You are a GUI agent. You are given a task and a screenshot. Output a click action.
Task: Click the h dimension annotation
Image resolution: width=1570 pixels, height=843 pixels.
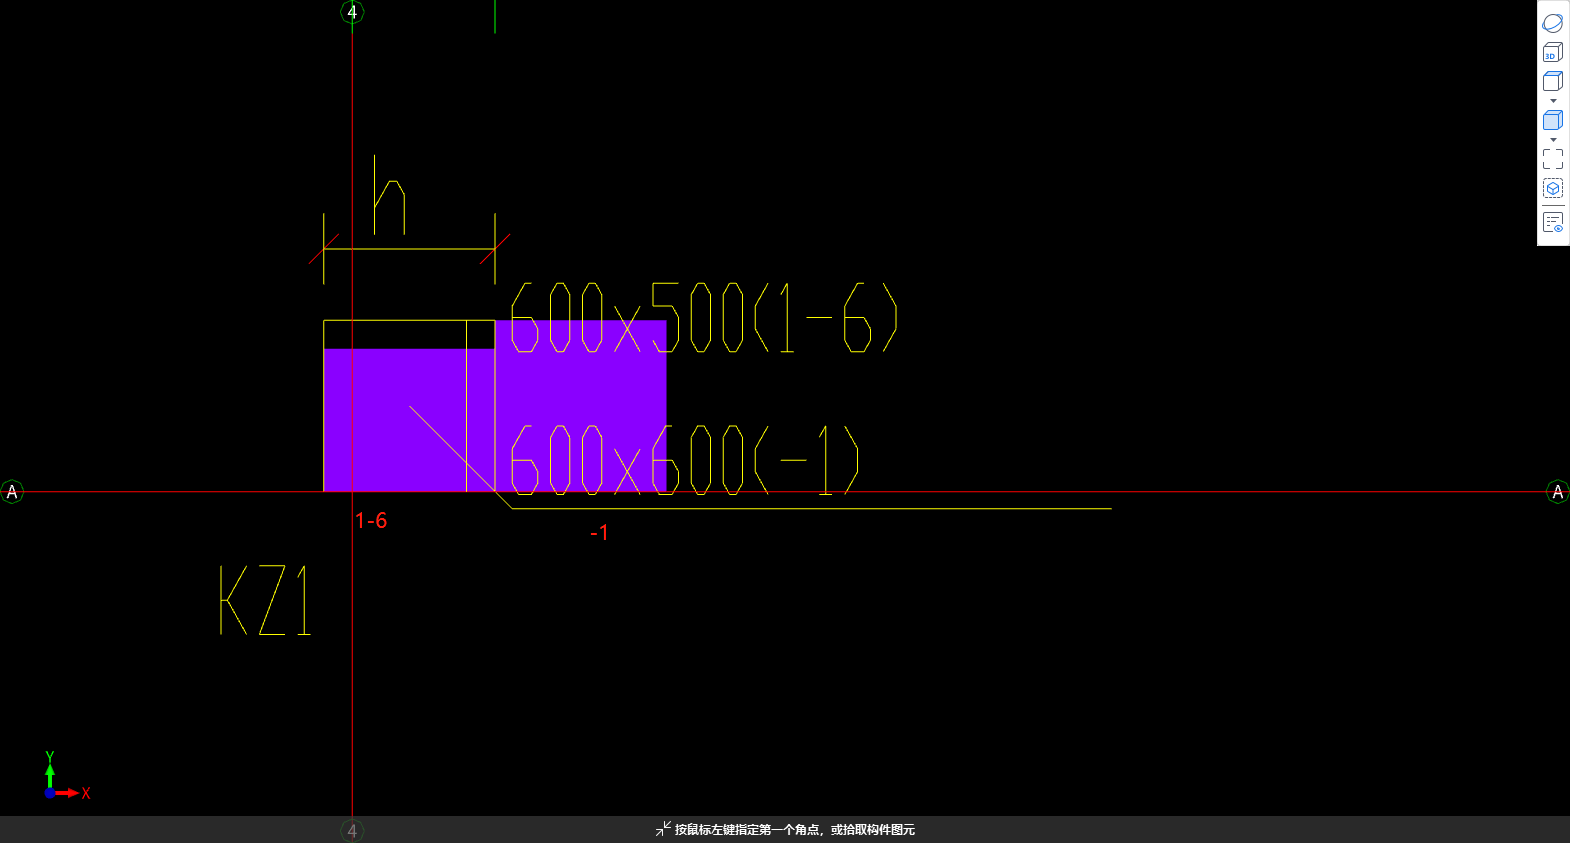click(x=389, y=195)
